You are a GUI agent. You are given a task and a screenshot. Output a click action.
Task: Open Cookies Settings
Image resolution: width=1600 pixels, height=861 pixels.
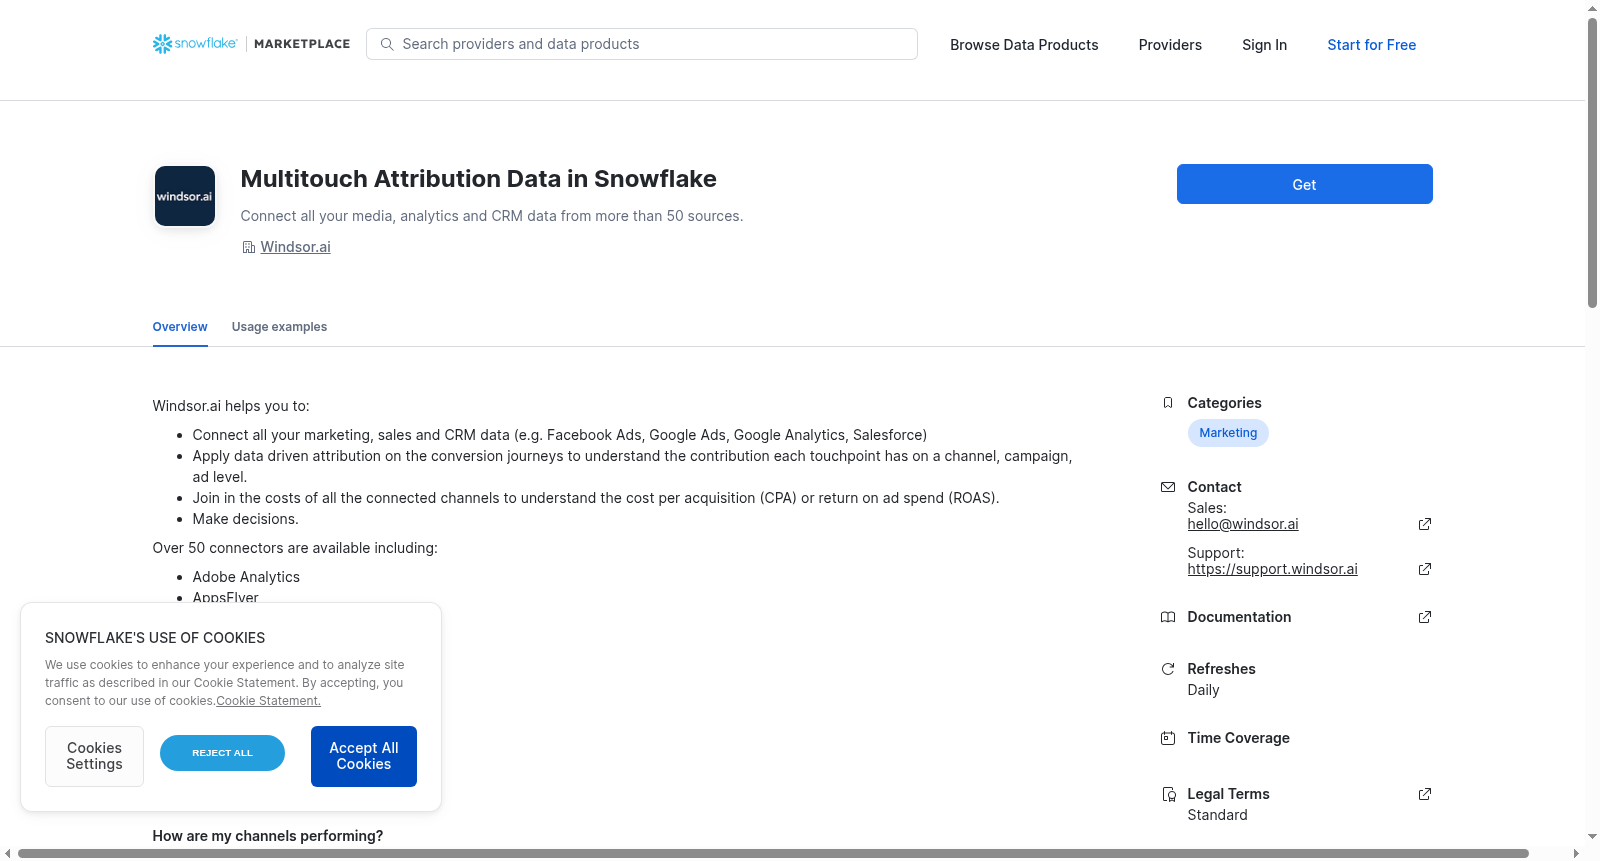point(94,756)
